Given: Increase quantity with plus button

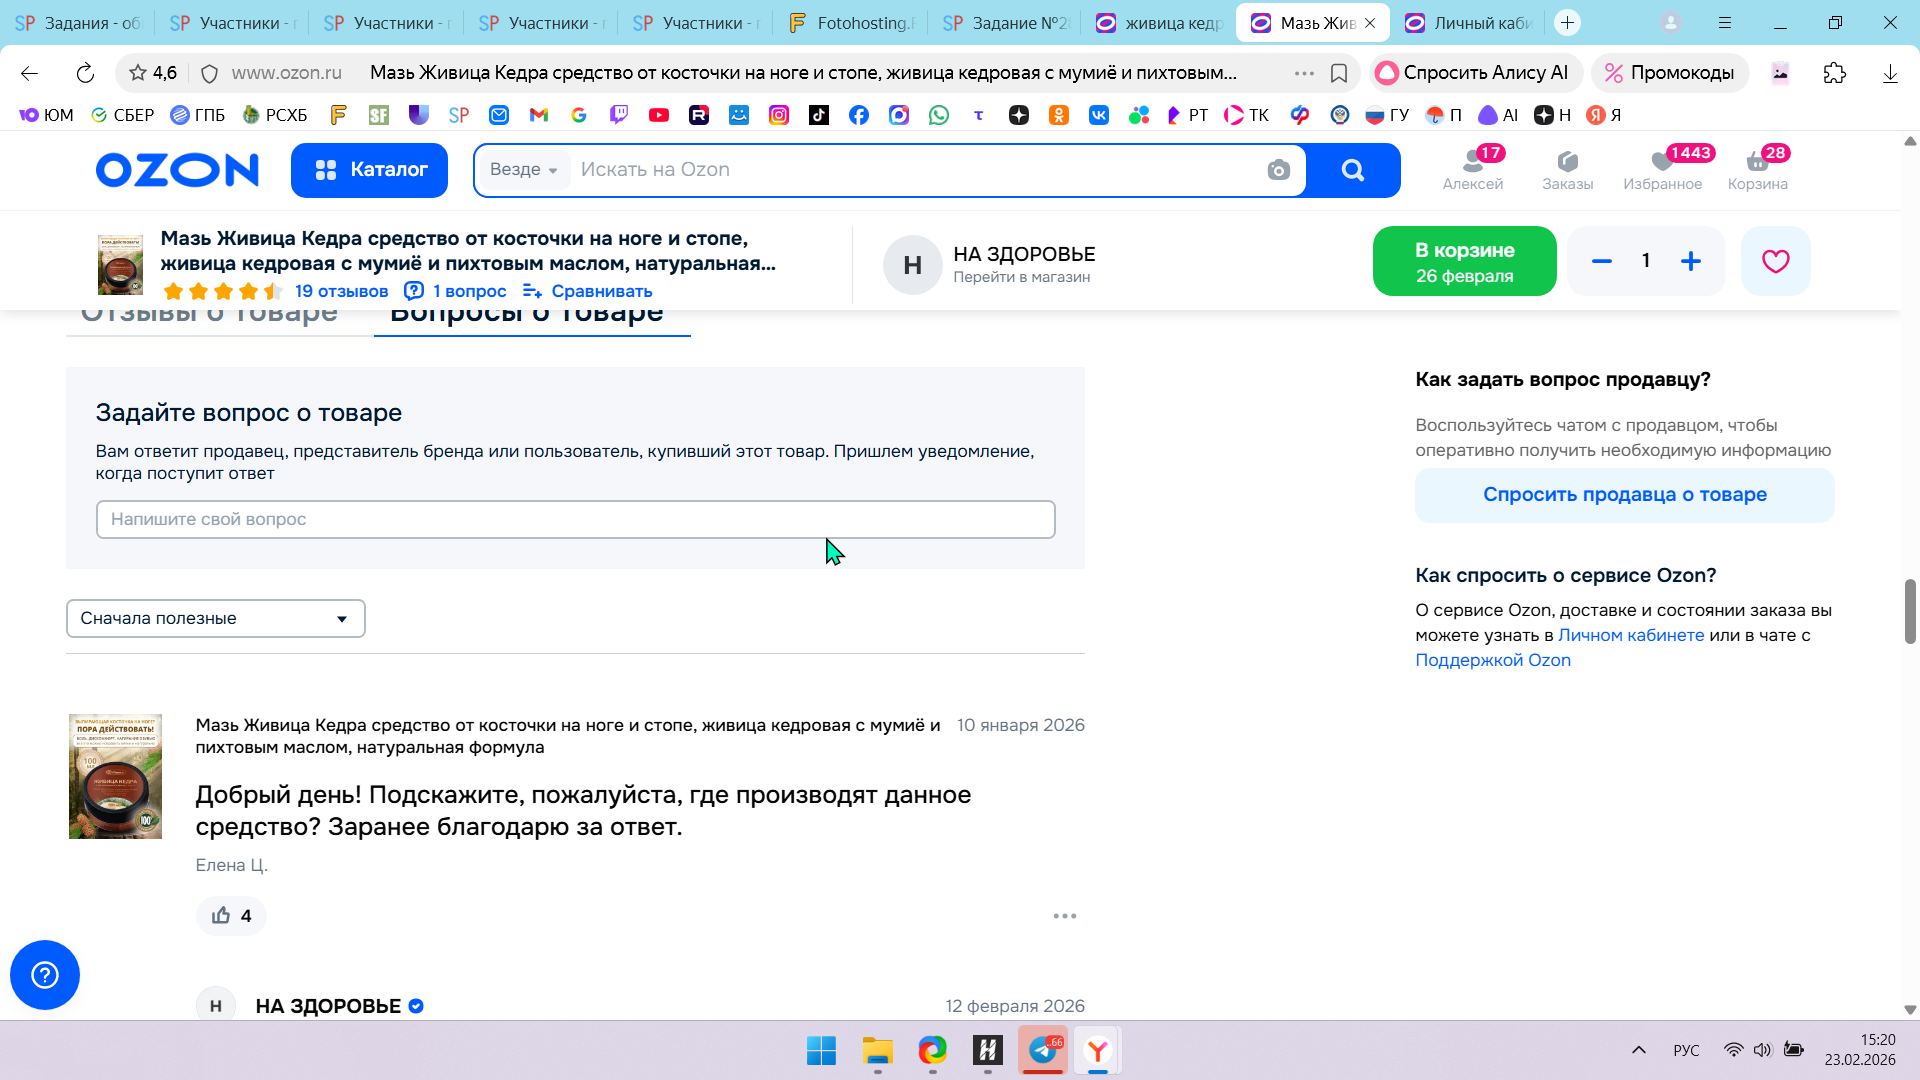Looking at the screenshot, I should 1691,261.
